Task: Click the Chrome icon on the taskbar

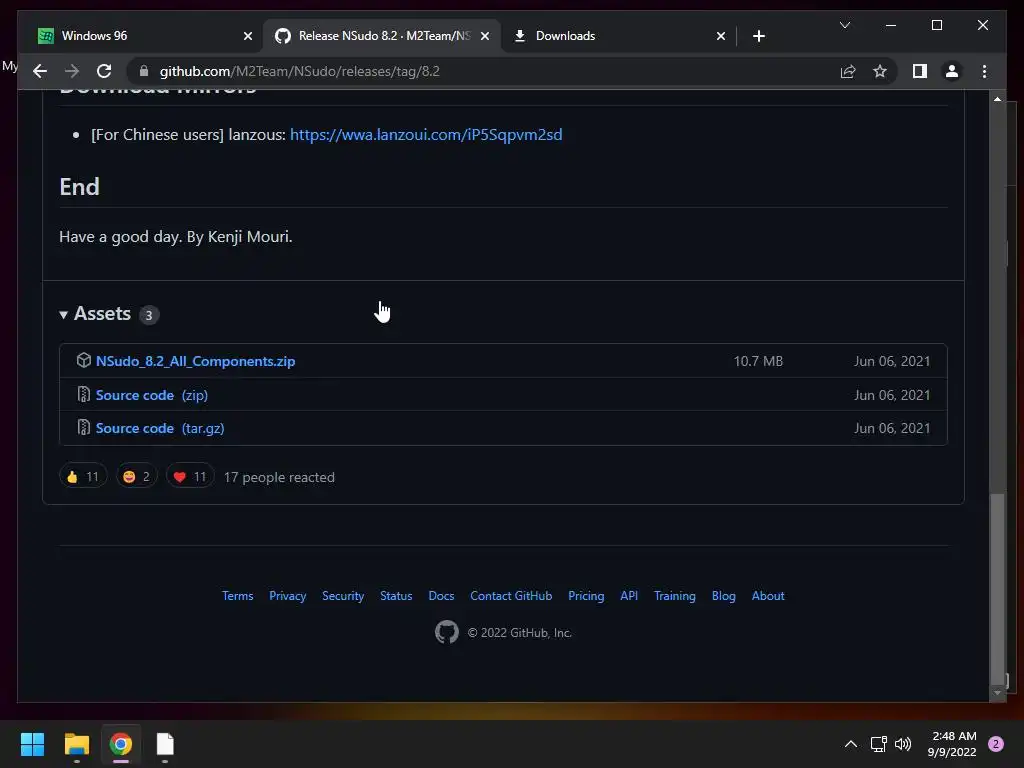Action: point(121,744)
